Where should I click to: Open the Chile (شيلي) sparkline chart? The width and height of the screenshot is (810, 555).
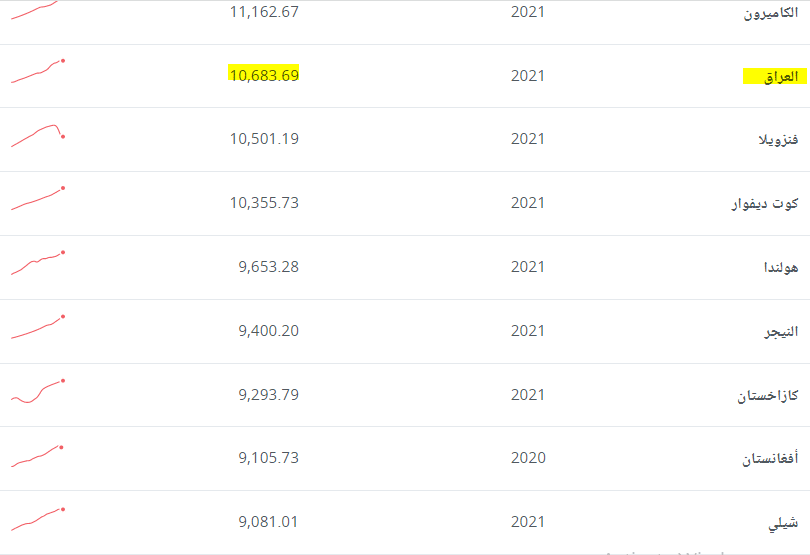pyautogui.click(x=38, y=518)
